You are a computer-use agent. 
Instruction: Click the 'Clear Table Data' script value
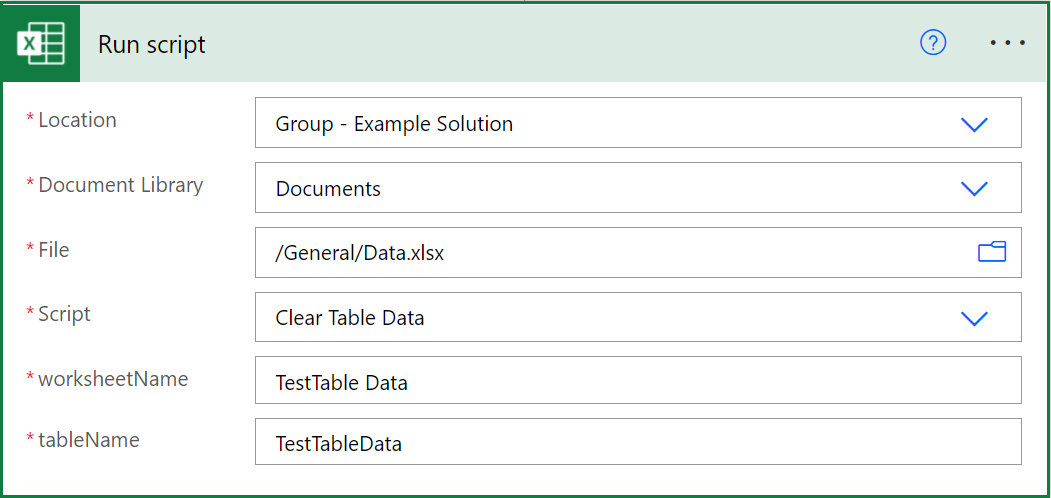click(350, 318)
